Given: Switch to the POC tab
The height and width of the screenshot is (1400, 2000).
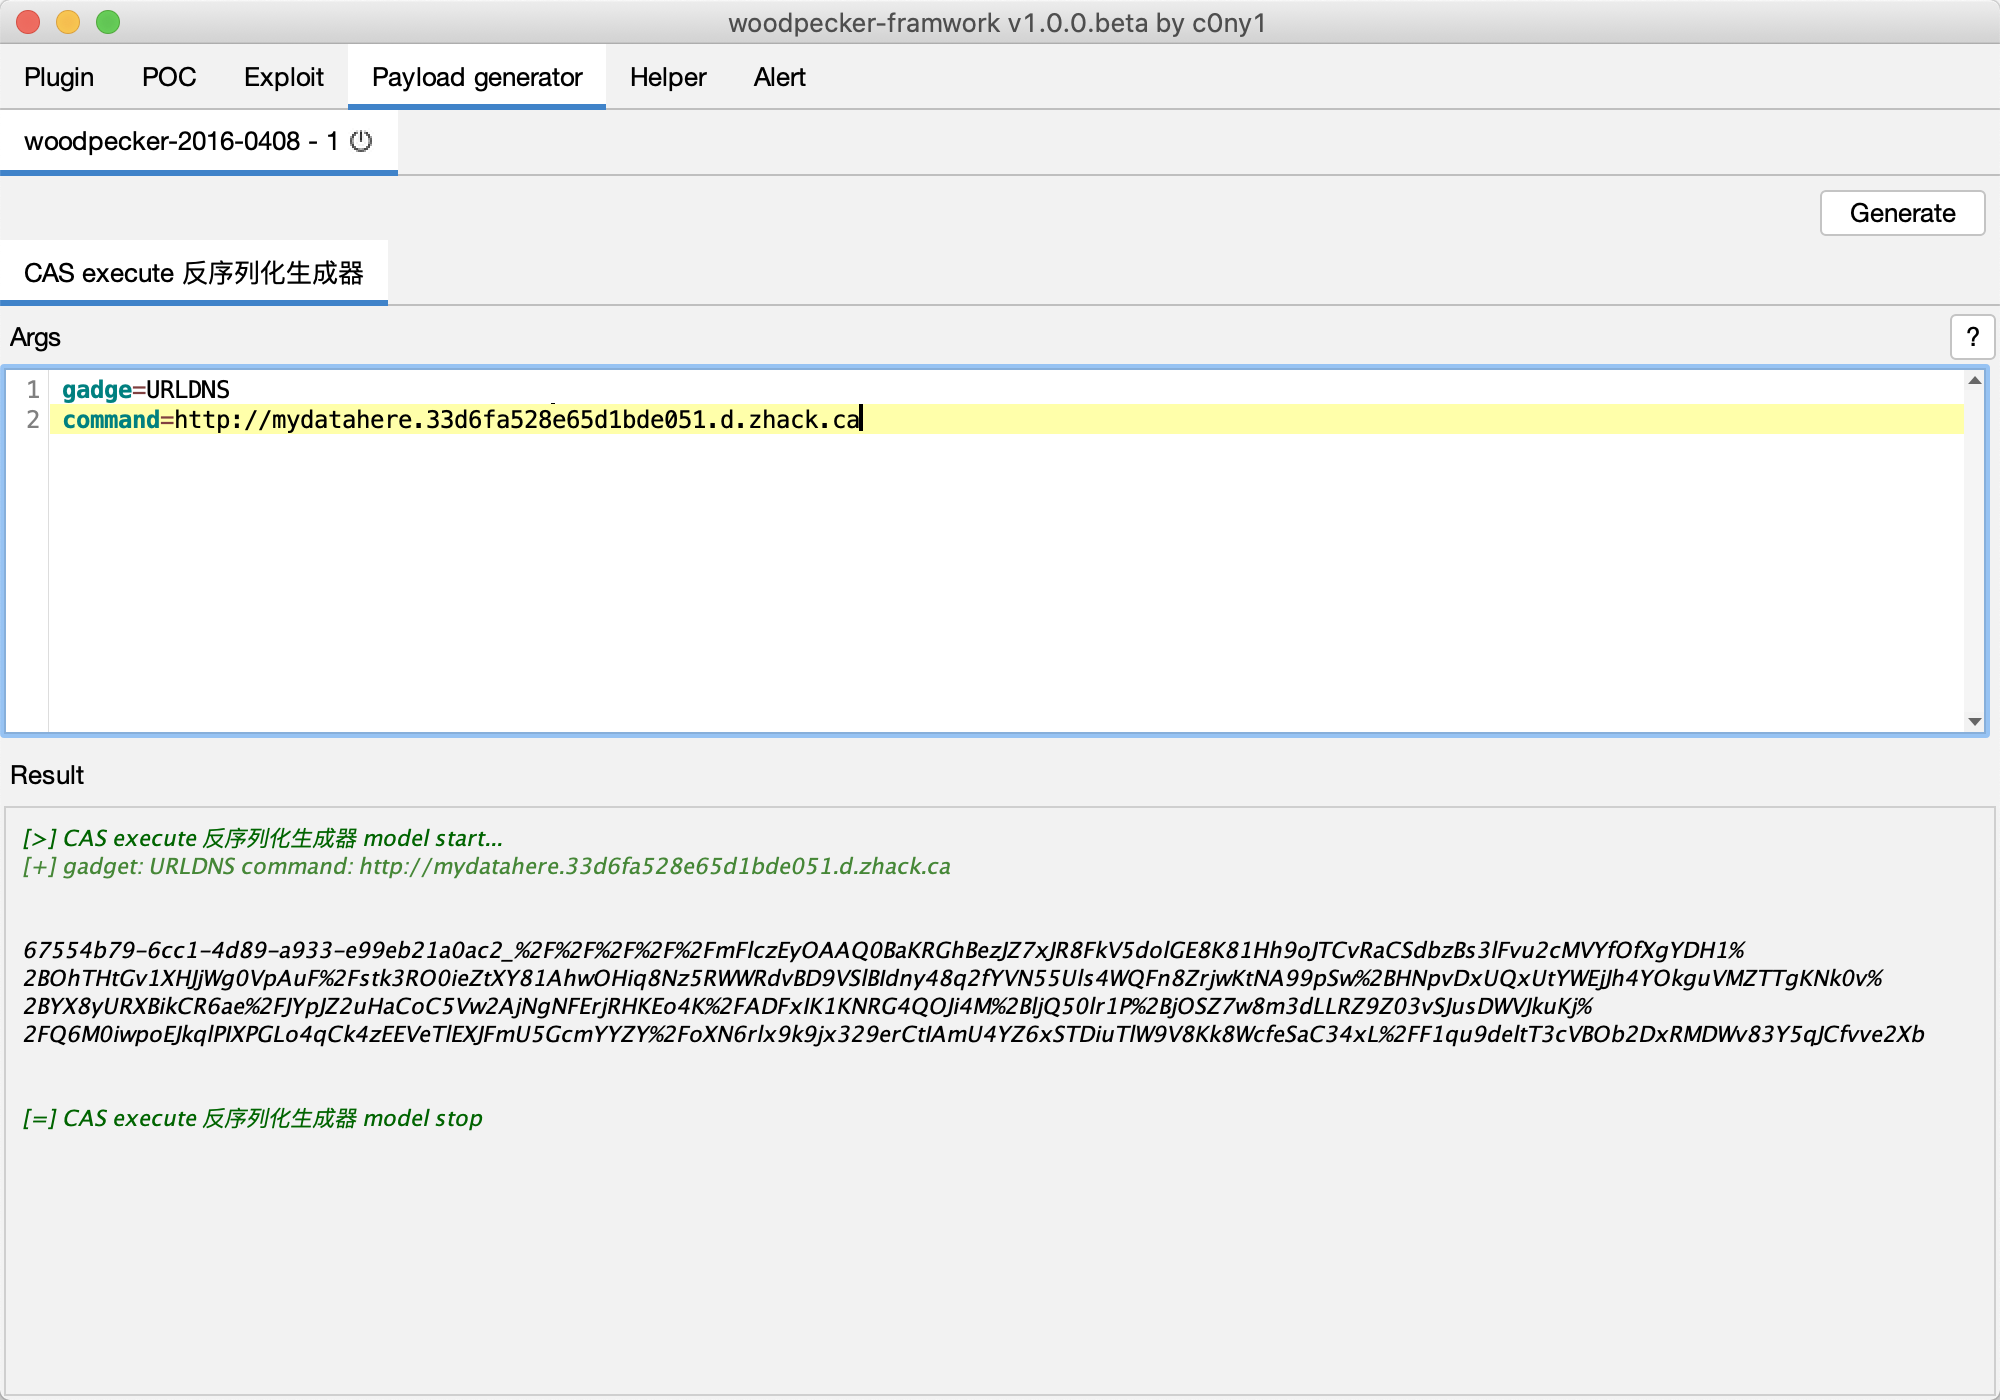Looking at the screenshot, I should click(x=169, y=77).
